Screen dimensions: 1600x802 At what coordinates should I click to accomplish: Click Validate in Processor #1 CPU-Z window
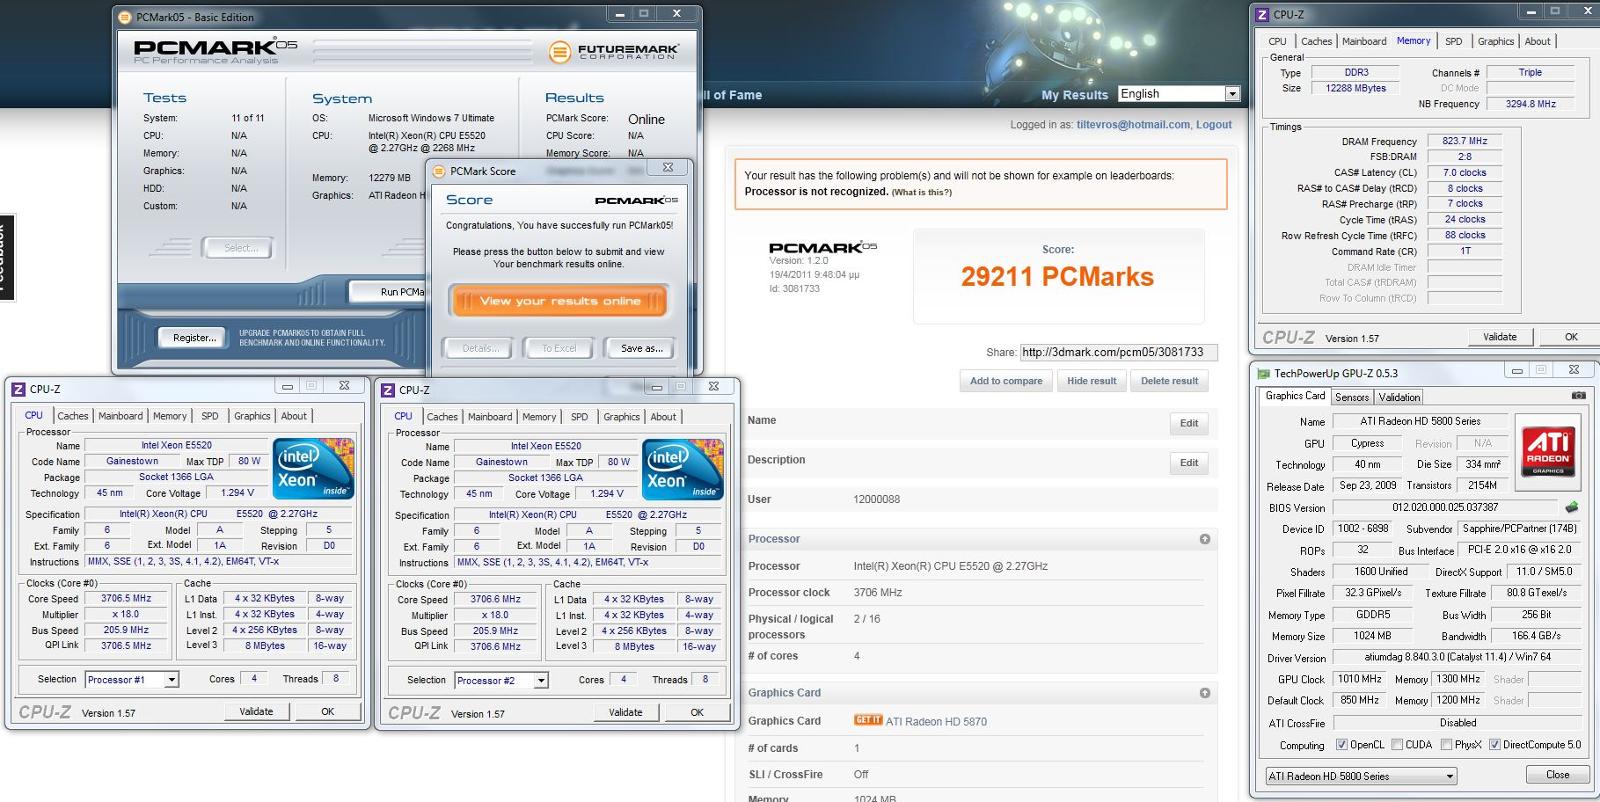(256, 712)
